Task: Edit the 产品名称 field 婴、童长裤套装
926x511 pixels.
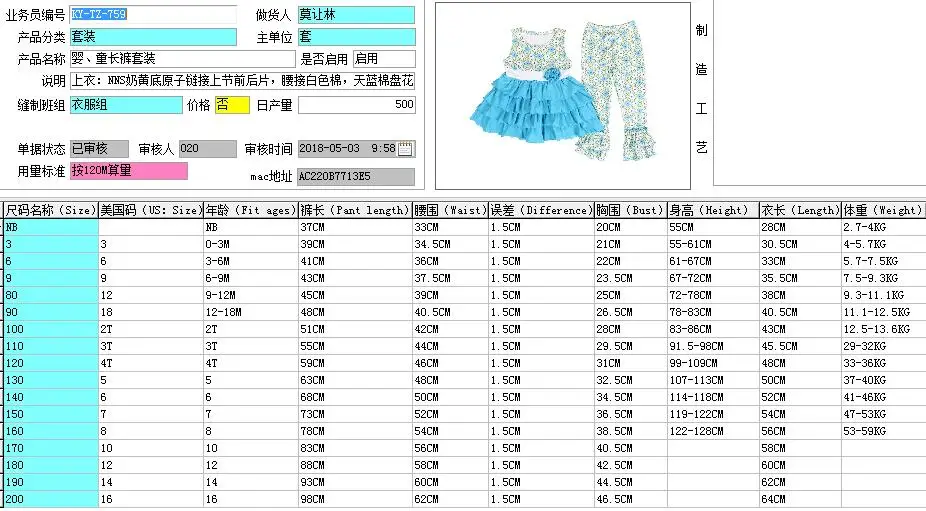Action: pos(182,59)
